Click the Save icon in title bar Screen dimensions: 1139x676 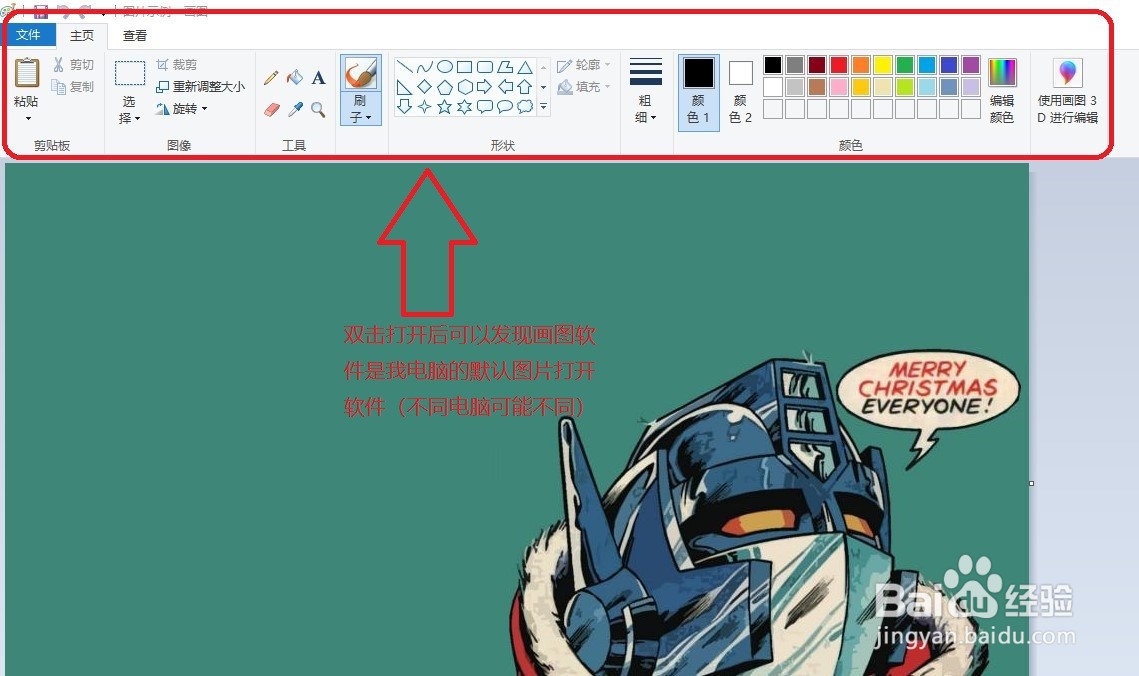tap(41, 11)
